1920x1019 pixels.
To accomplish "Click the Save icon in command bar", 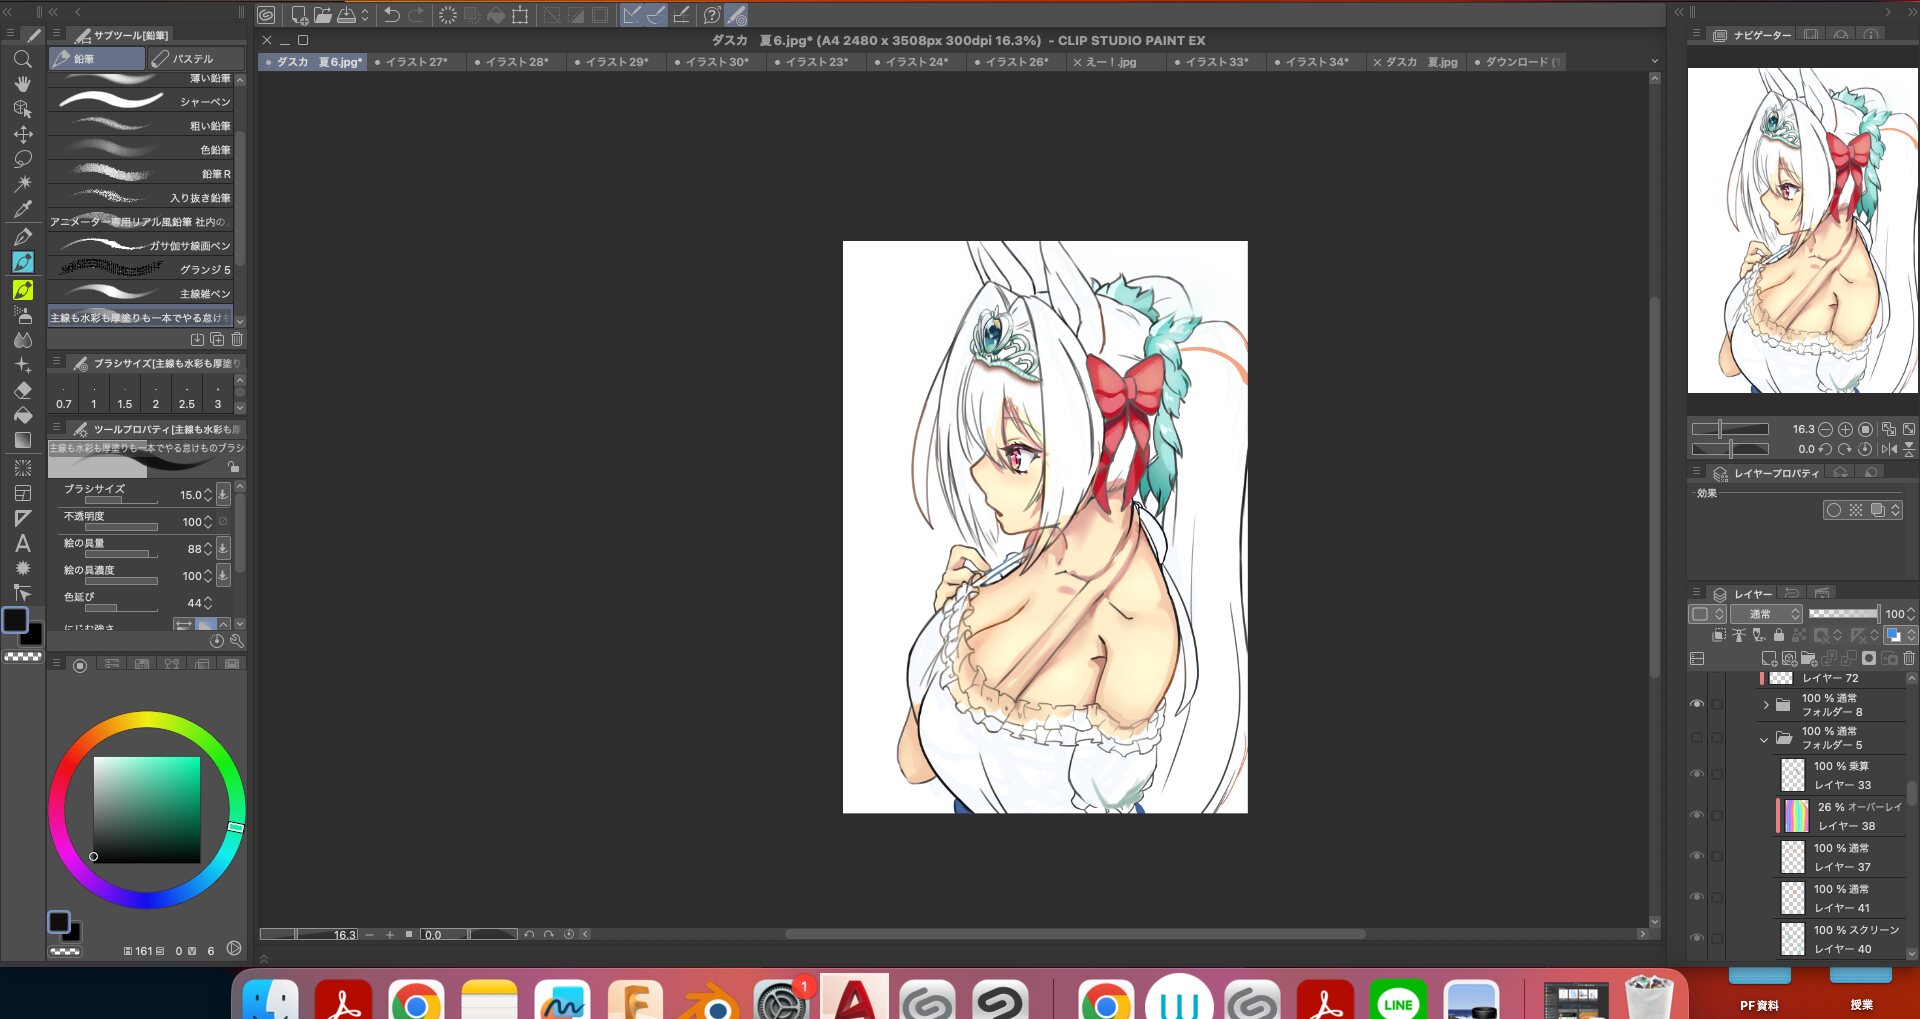I will point(346,15).
